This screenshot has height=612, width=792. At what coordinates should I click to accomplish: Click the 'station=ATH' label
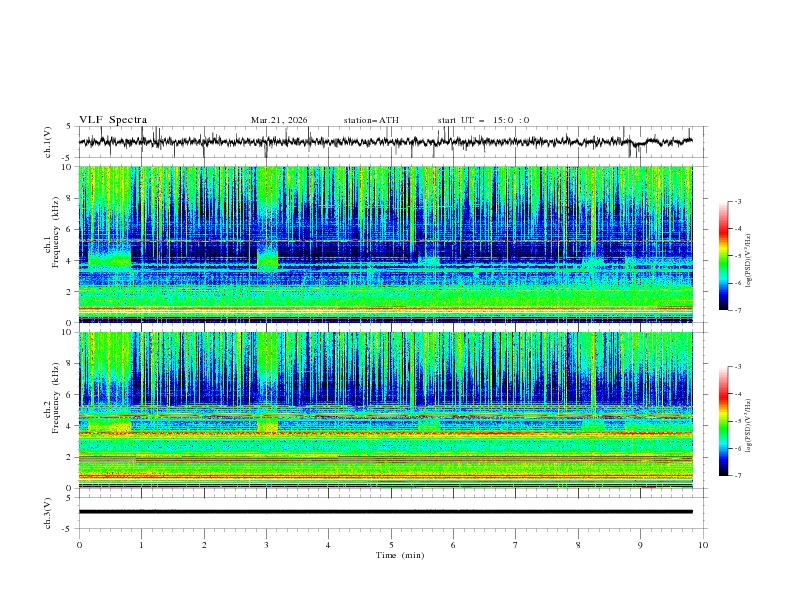point(371,120)
